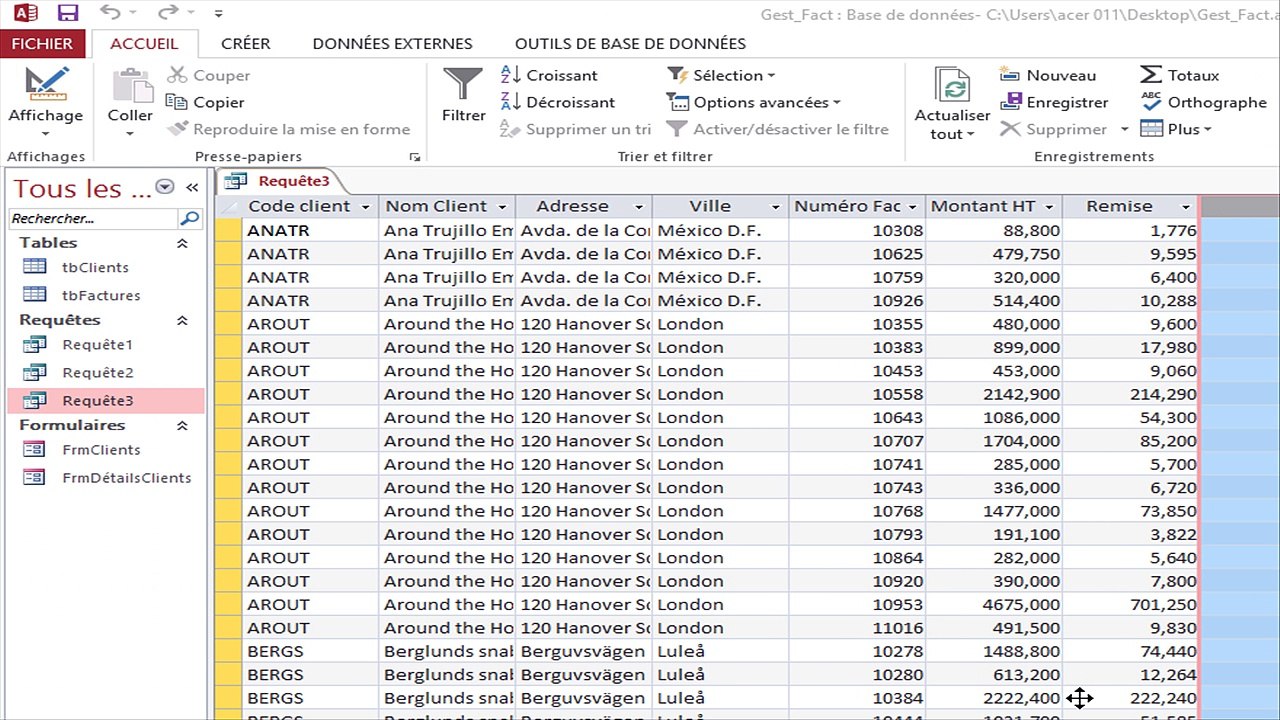Click the Actualiser tout refresh icon
The width and height of the screenshot is (1280, 720).
(x=952, y=86)
